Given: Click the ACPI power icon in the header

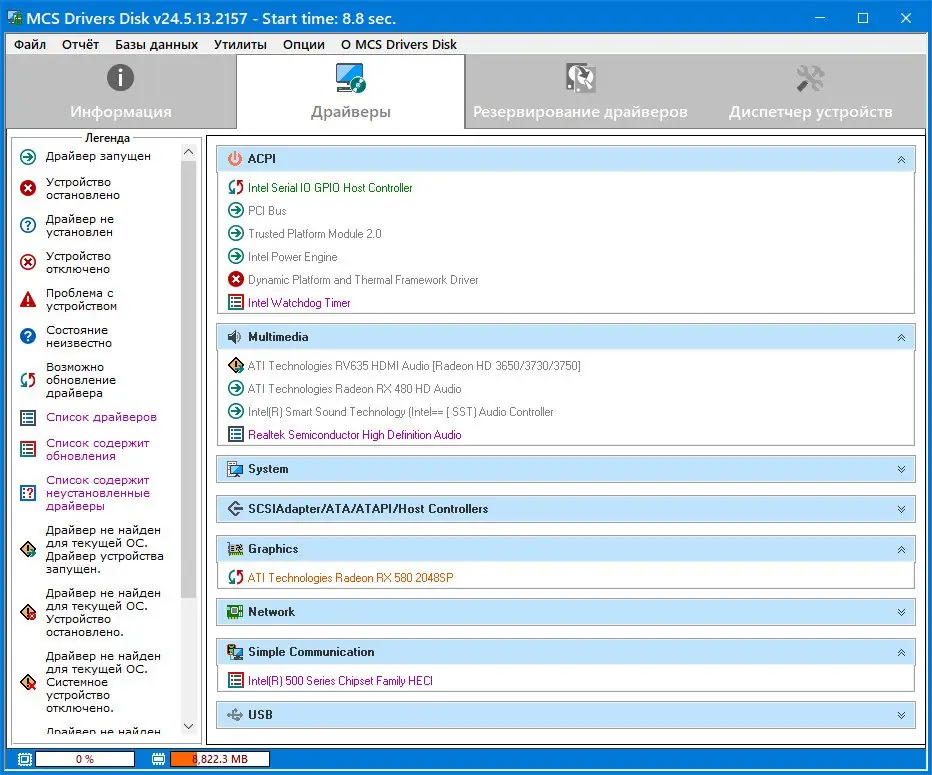Looking at the screenshot, I should pos(235,159).
